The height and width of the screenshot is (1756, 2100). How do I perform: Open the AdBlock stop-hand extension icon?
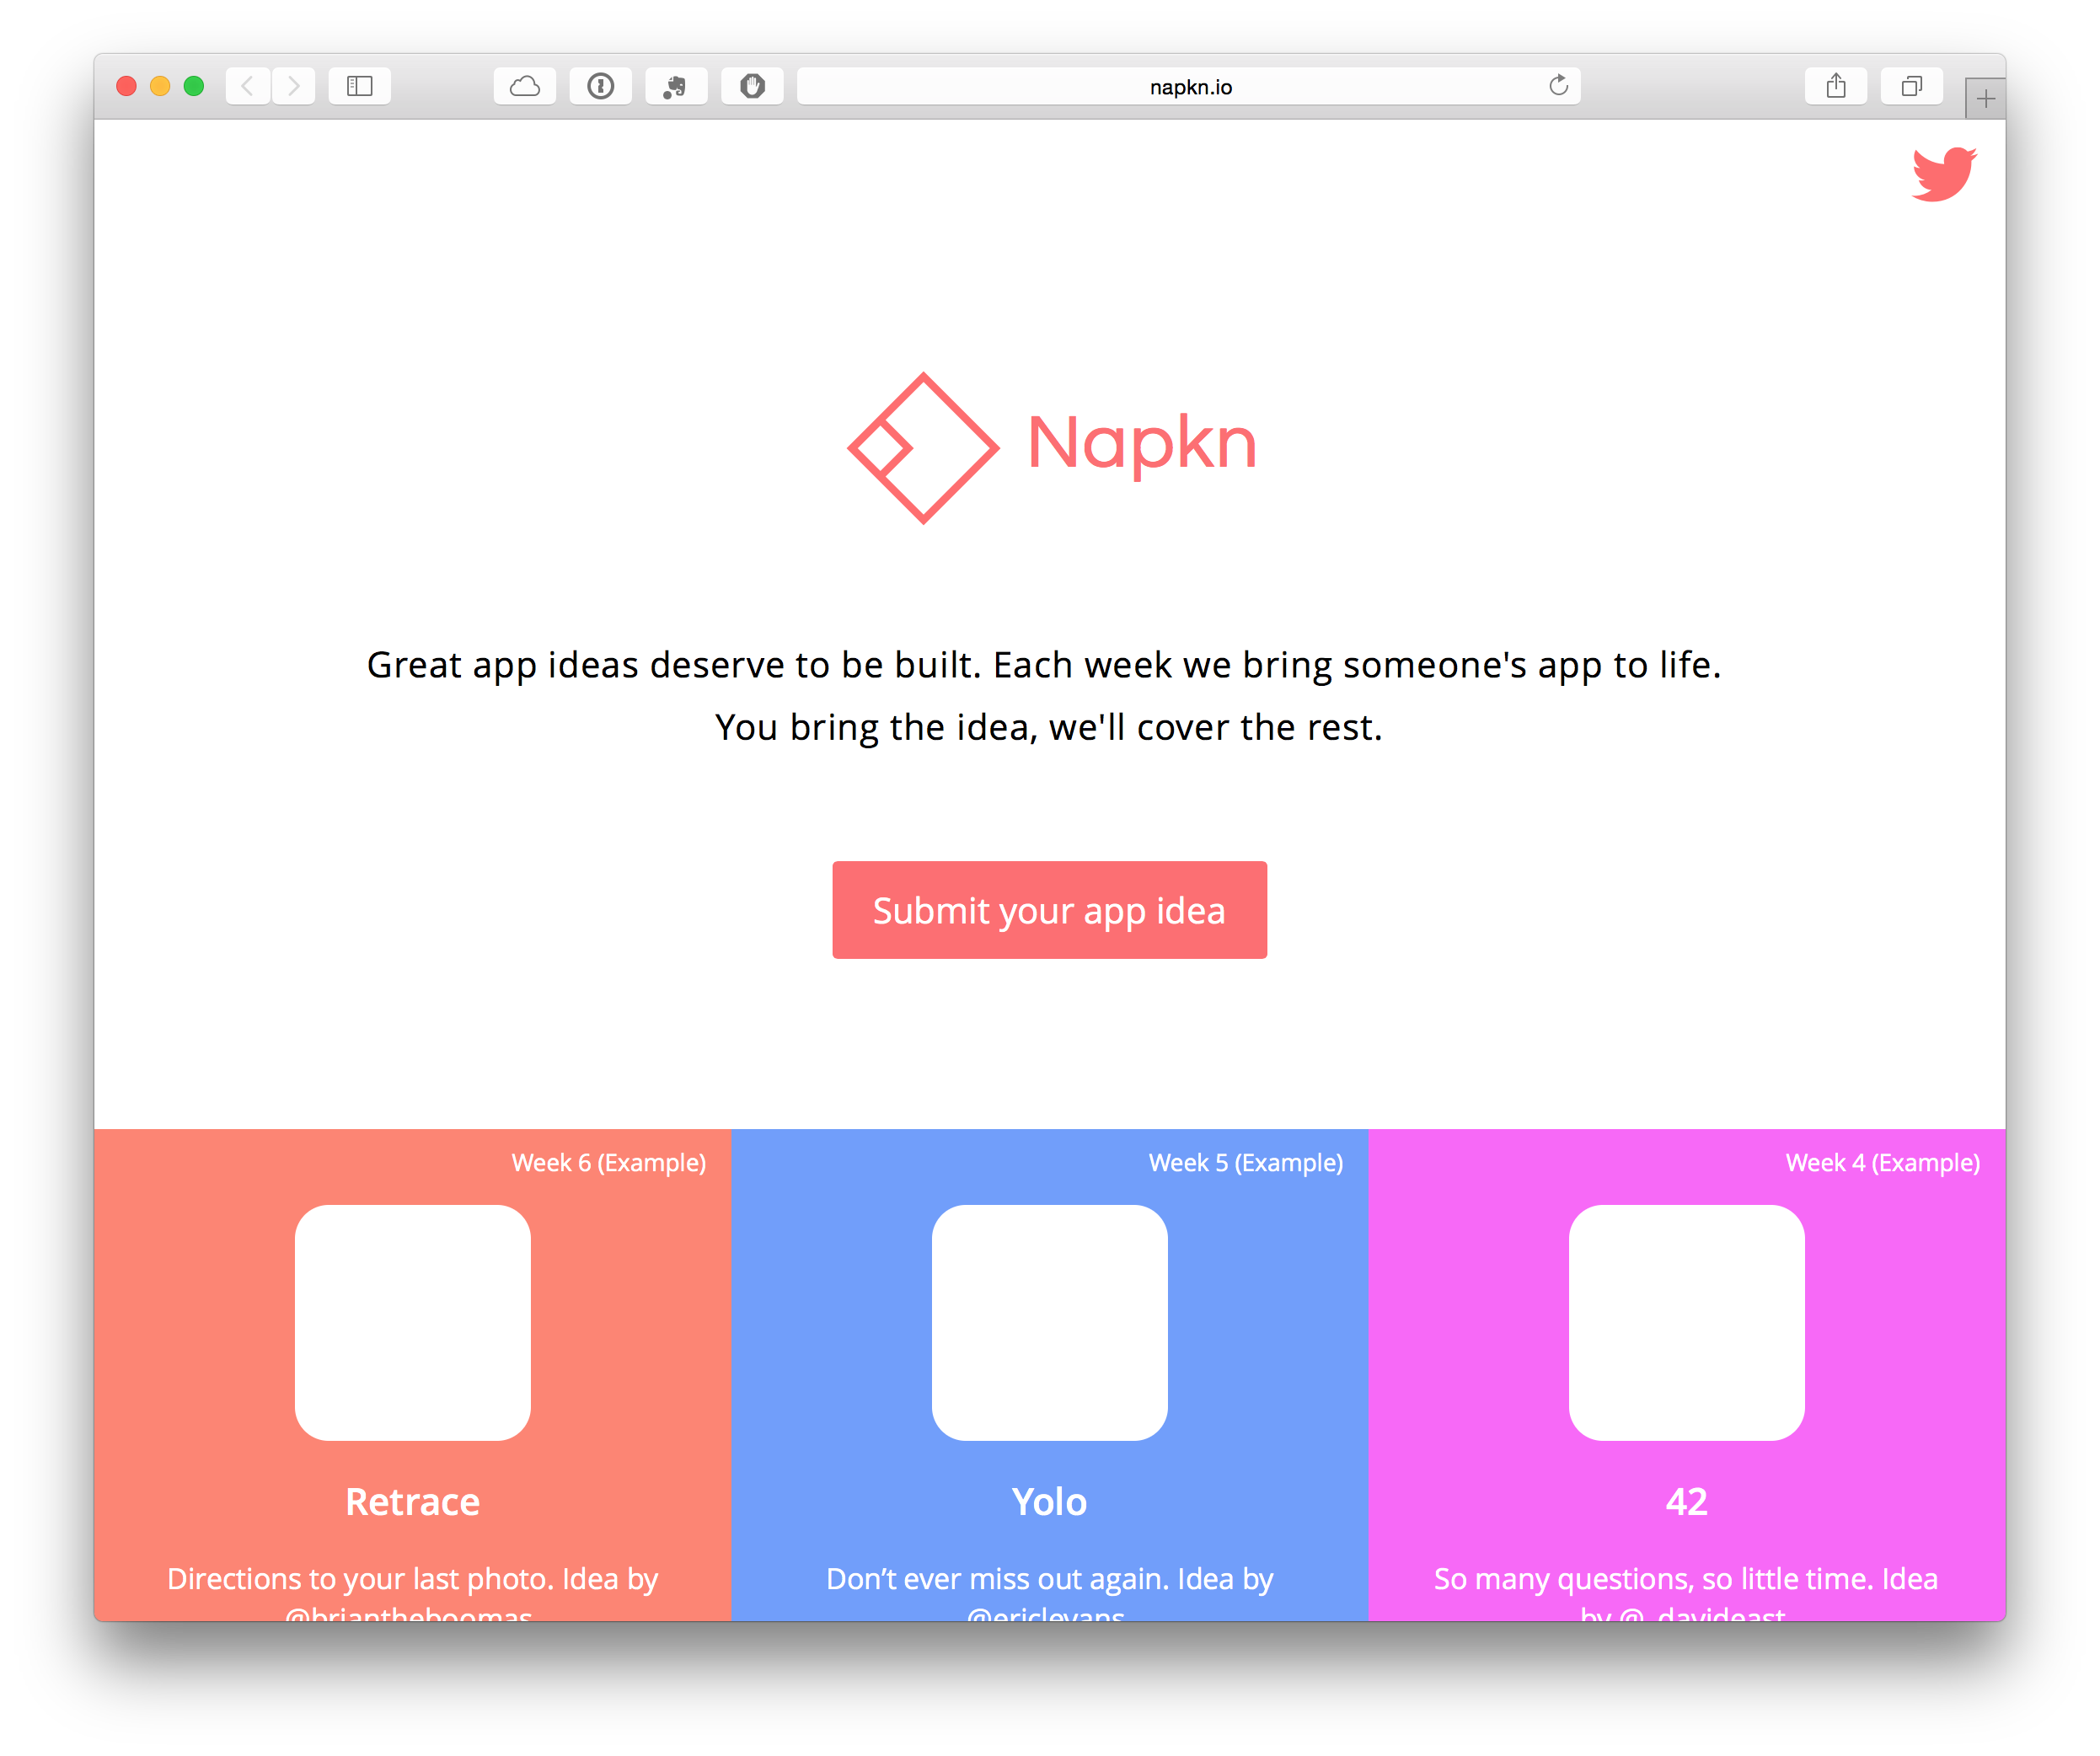click(x=752, y=86)
